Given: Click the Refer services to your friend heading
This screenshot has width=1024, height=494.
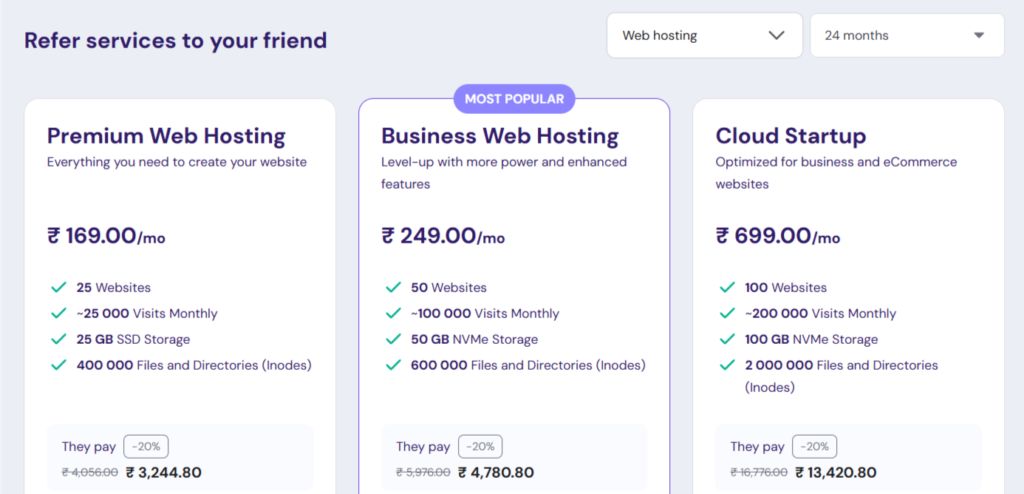Looking at the screenshot, I should coord(175,41).
